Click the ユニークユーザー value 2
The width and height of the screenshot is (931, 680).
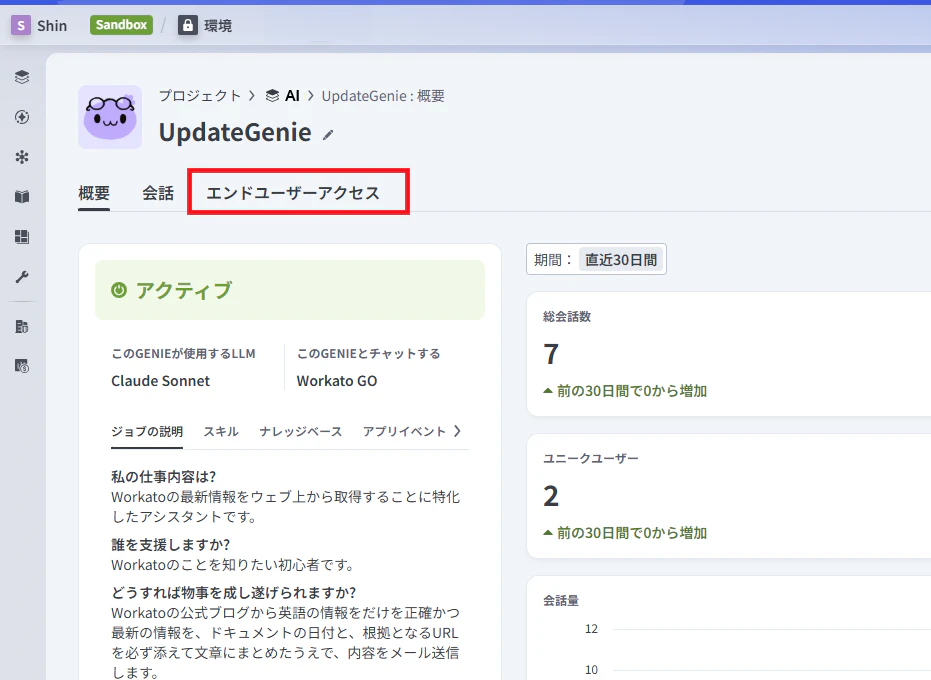(x=551, y=496)
